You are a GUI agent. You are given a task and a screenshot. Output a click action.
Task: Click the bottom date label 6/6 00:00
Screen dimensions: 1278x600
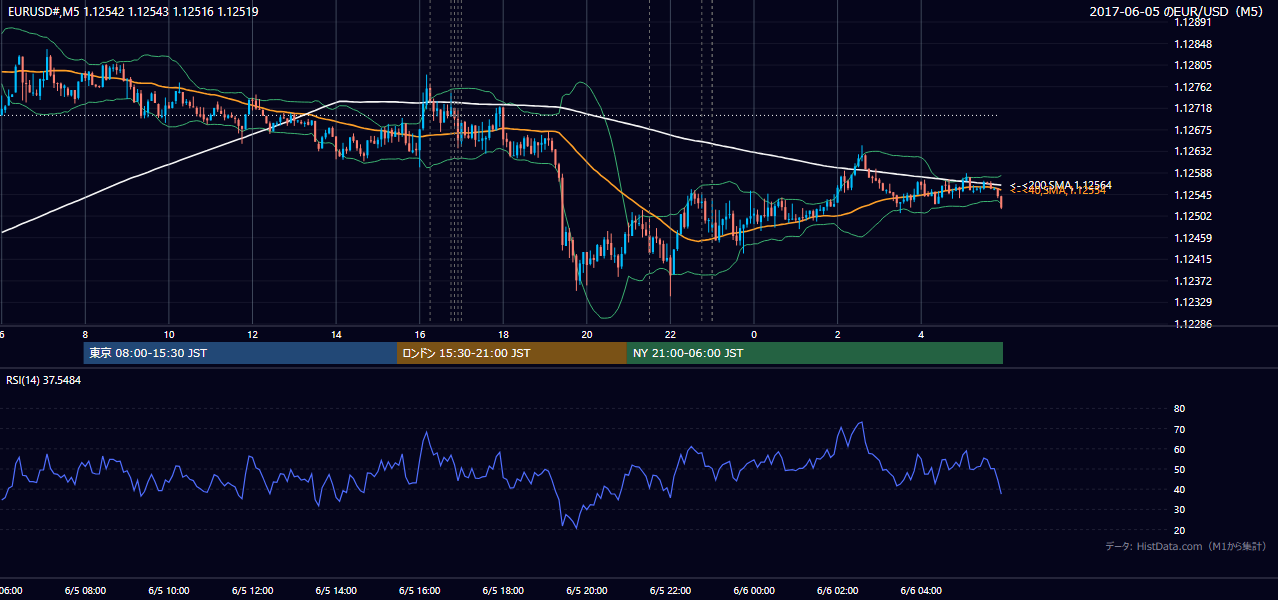pos(754,590)
